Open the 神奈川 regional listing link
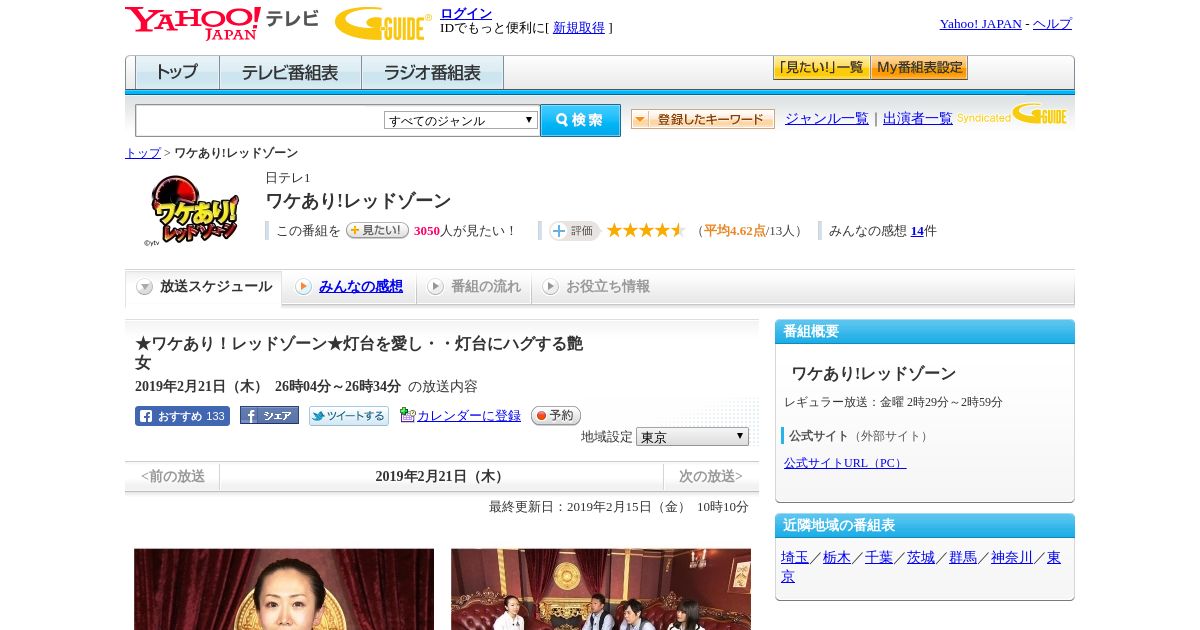This screenshot has width=1200, height=630. [x=1012, y=558]
